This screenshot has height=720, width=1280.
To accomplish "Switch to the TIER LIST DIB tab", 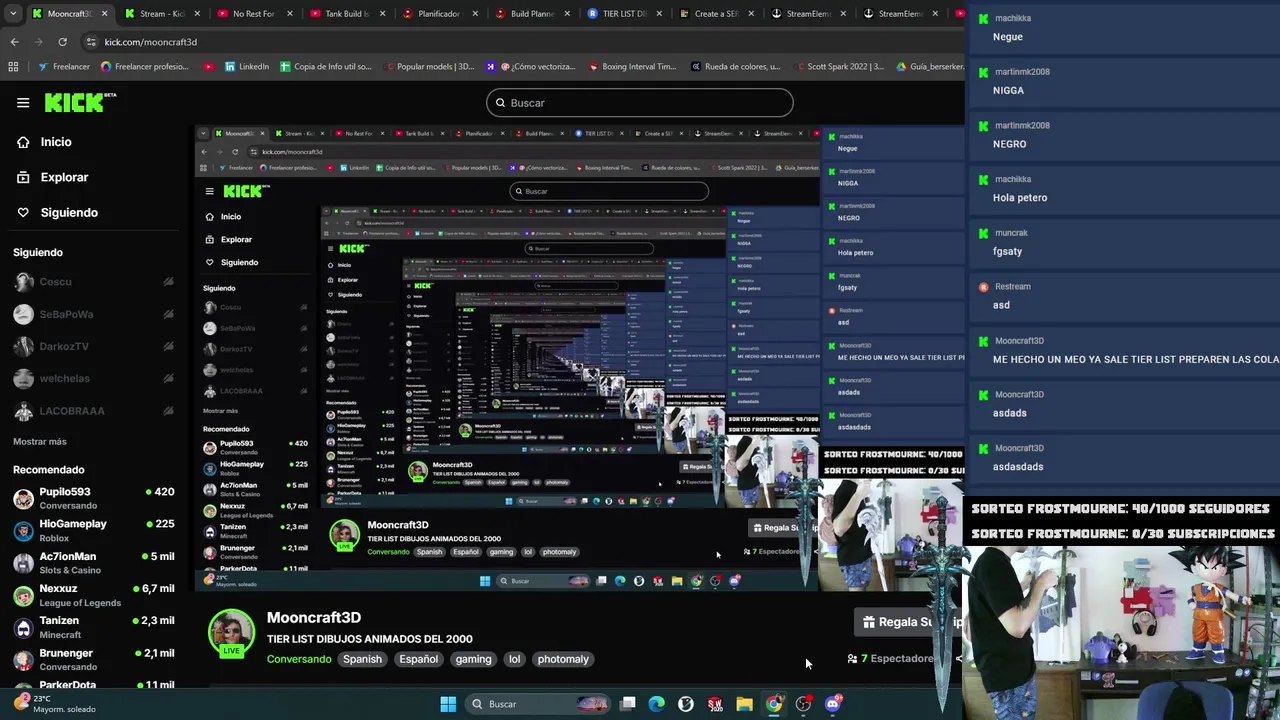I will (x=624, y=14).
